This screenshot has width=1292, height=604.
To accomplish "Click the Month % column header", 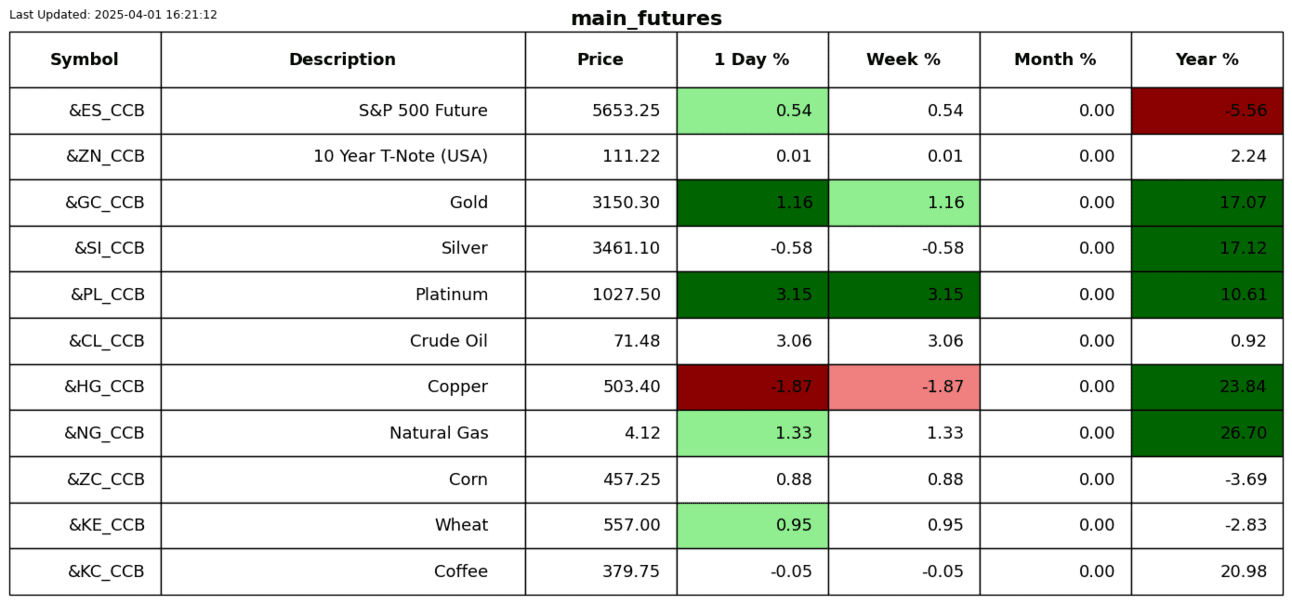I will 1055,60.
